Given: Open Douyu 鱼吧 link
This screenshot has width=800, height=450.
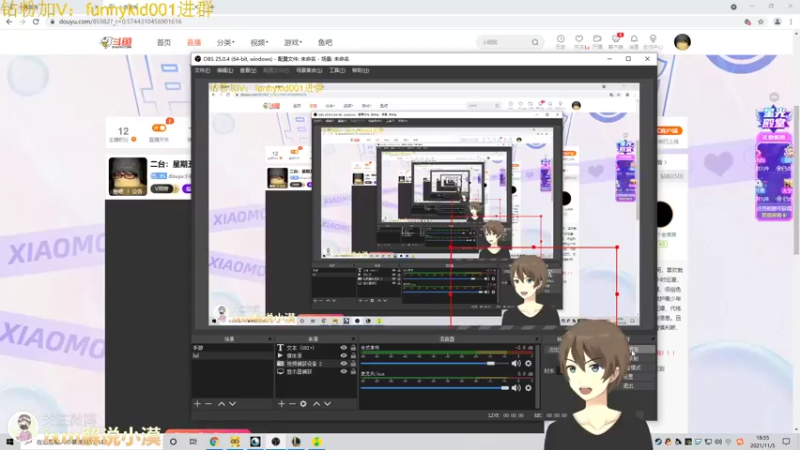Looking at the screenshot, I should (325, 42).
